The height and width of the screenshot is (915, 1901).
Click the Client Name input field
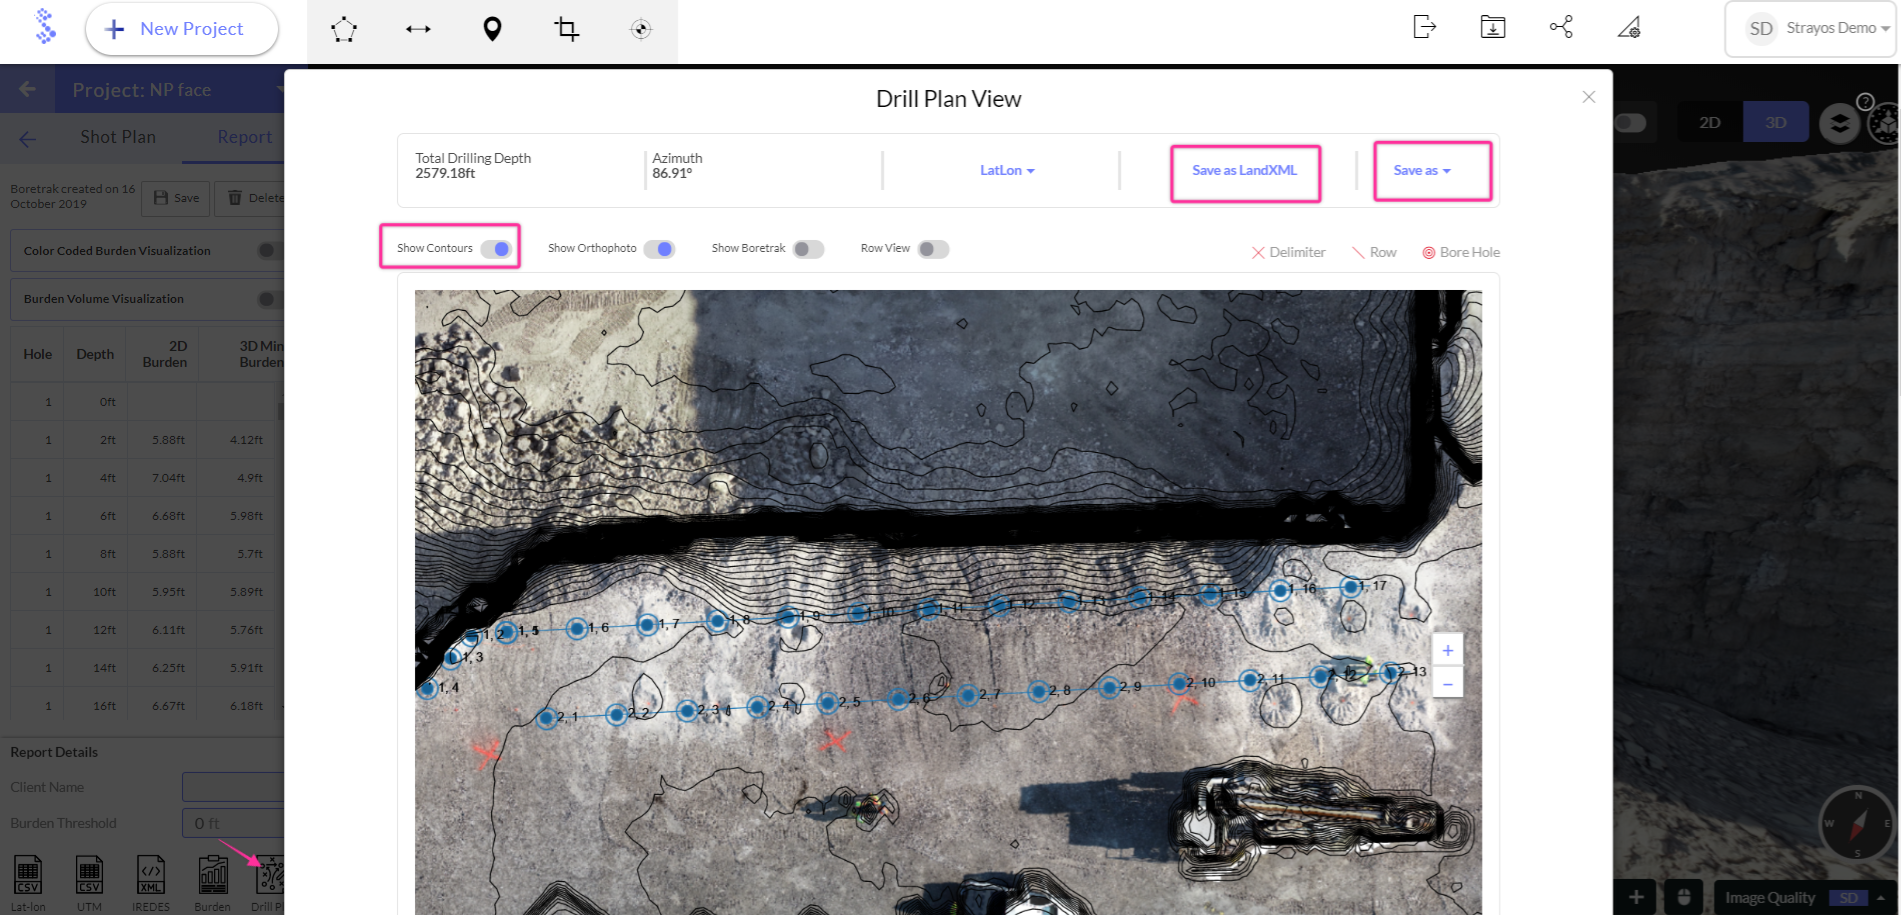click(233, 787)
